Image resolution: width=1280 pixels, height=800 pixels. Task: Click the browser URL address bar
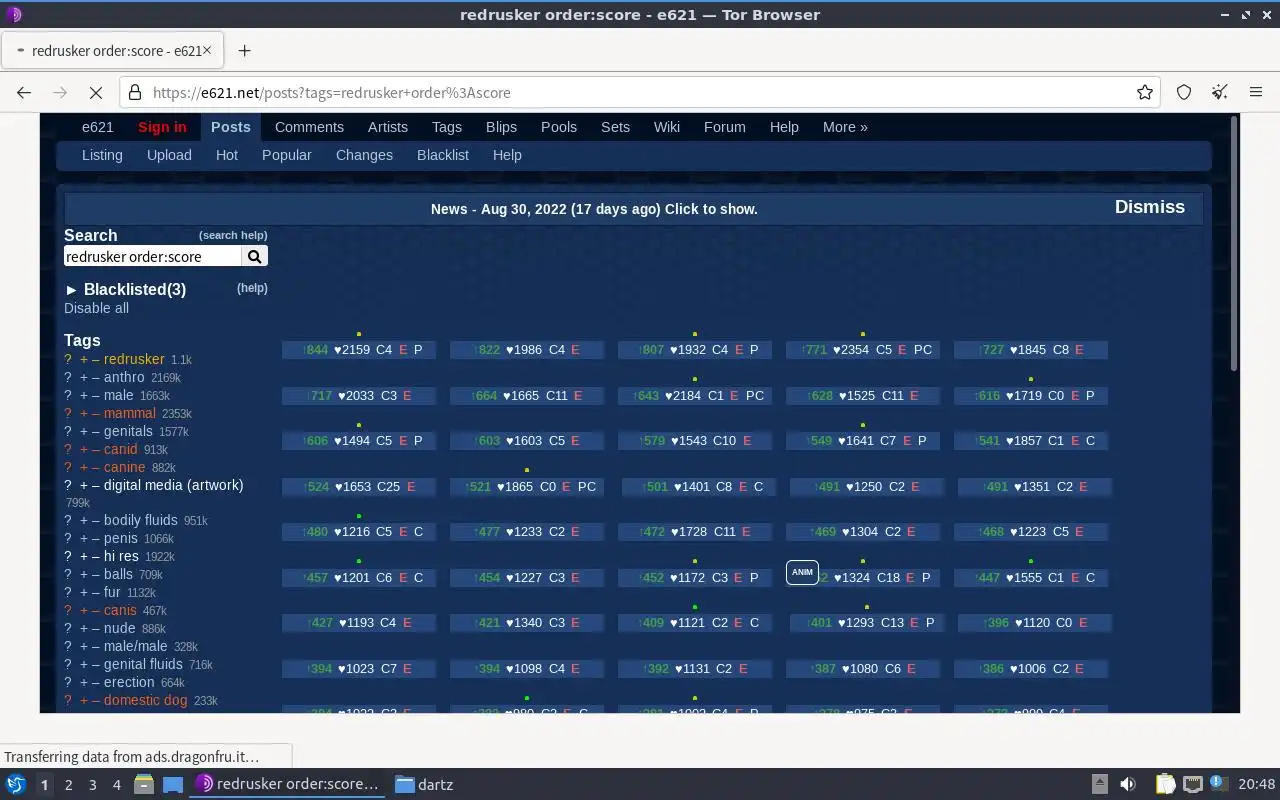640,92
